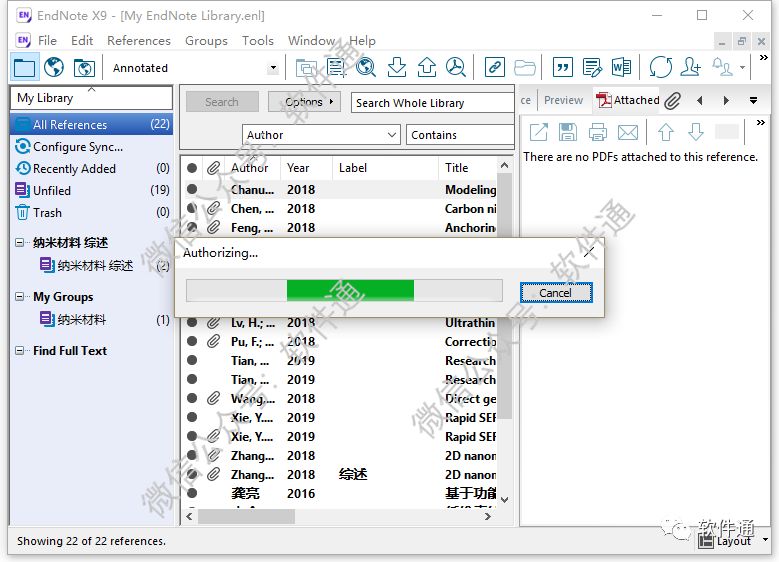Toggle read status dot for Chanu 2018 row
Screen dimensions: 779x562
(x=192, y=189)
